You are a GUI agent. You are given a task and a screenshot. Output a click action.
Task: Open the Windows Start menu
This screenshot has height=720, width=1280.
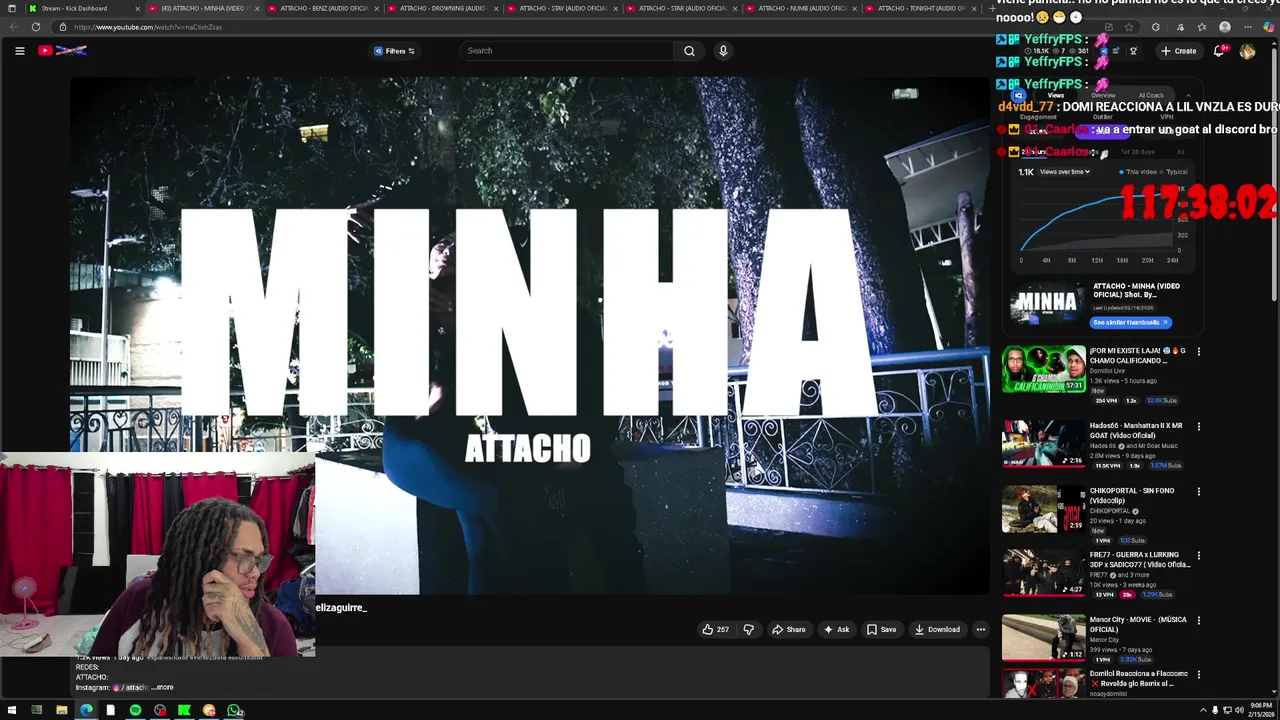pos(11,711)
